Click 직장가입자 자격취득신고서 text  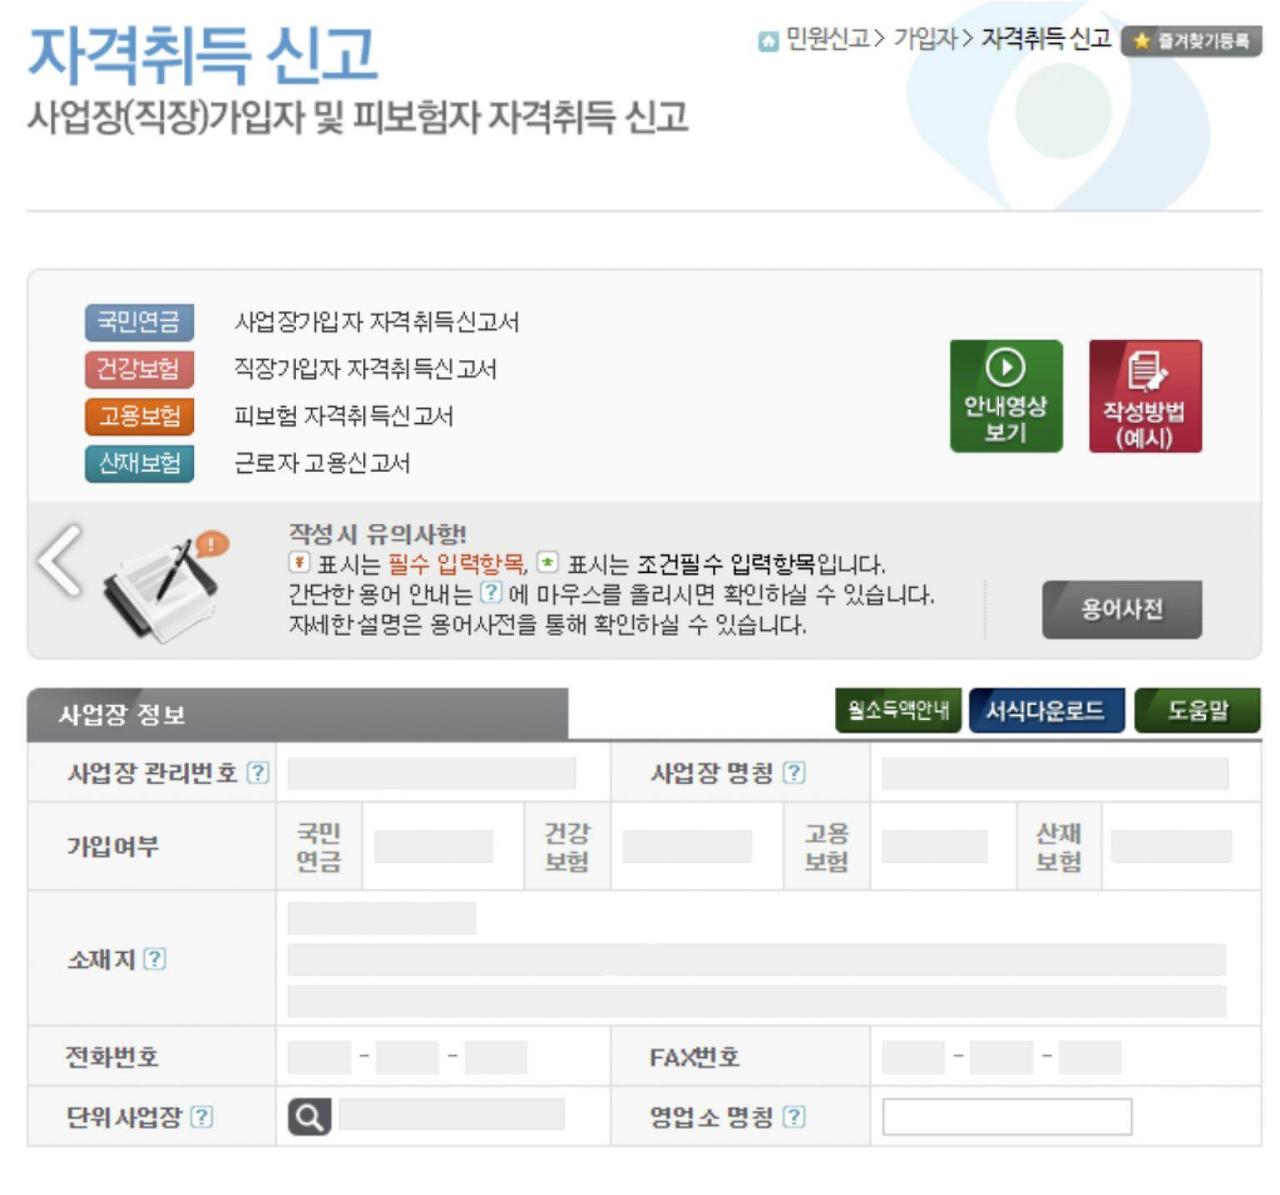click(x=365, y=369)
